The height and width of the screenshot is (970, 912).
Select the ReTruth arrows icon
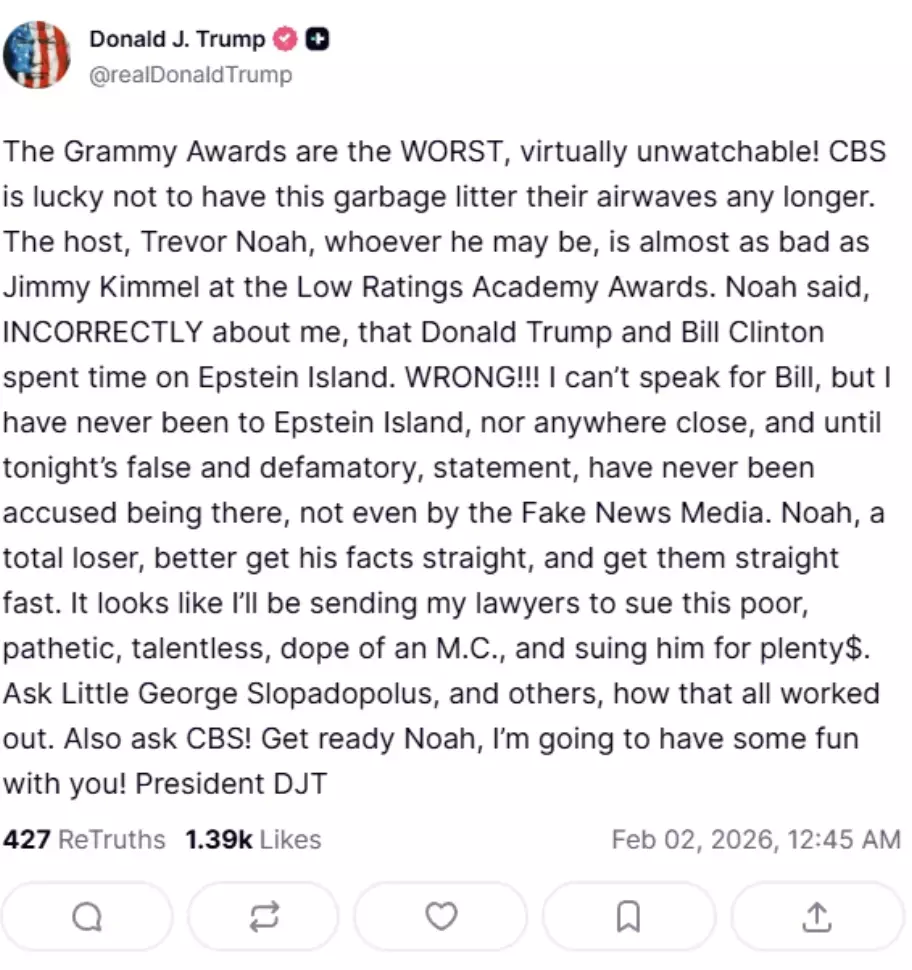262,916
